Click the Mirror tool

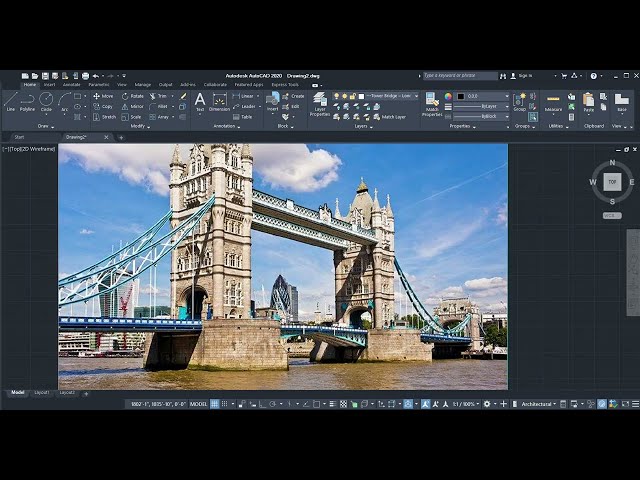pyautogui.click(x=133, y=107)
